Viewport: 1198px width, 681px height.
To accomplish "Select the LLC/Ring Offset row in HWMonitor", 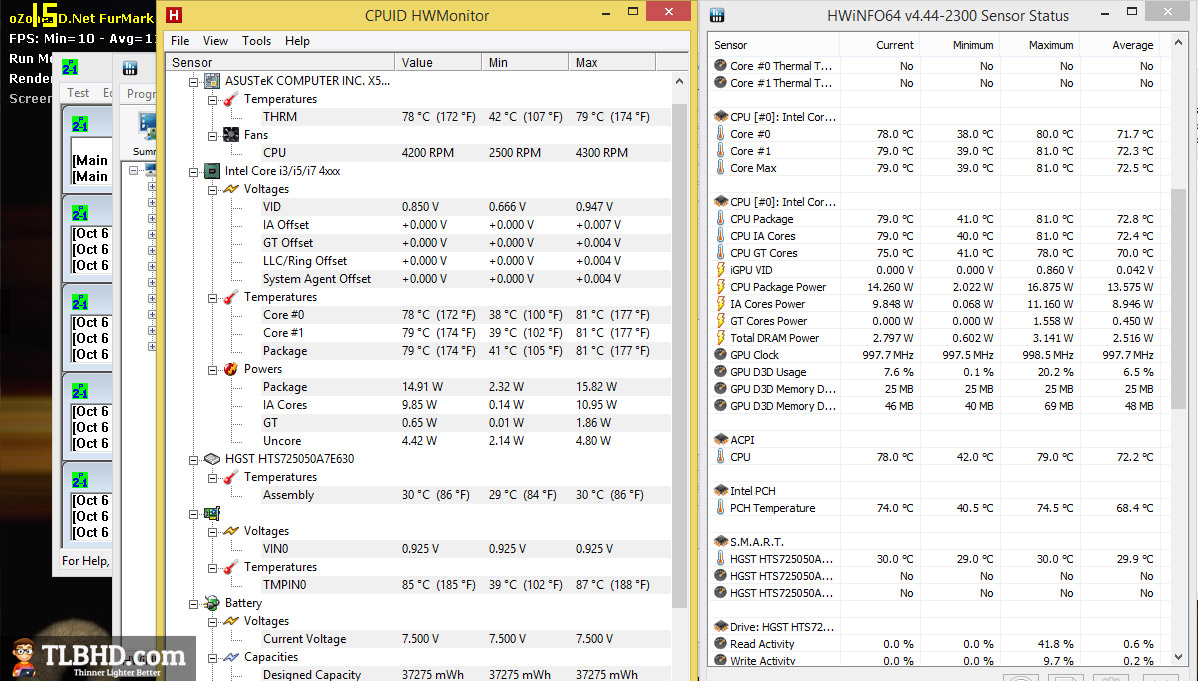I will click(x=466, y=261).
